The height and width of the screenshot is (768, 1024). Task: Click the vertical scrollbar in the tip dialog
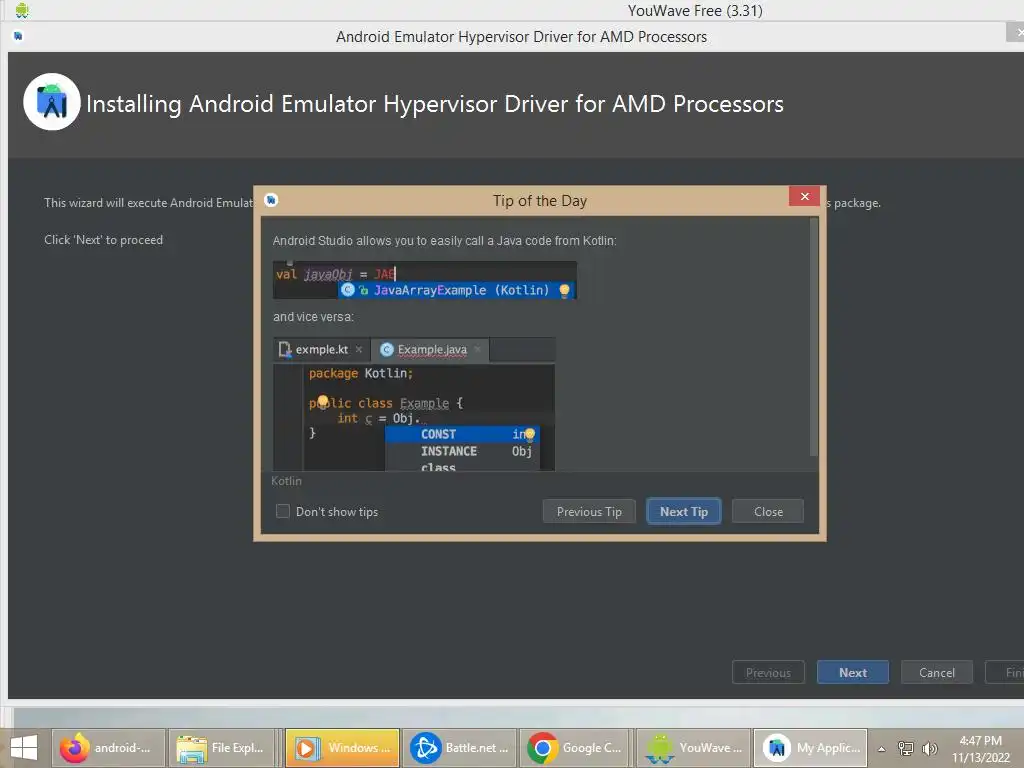tap(813, 336)
